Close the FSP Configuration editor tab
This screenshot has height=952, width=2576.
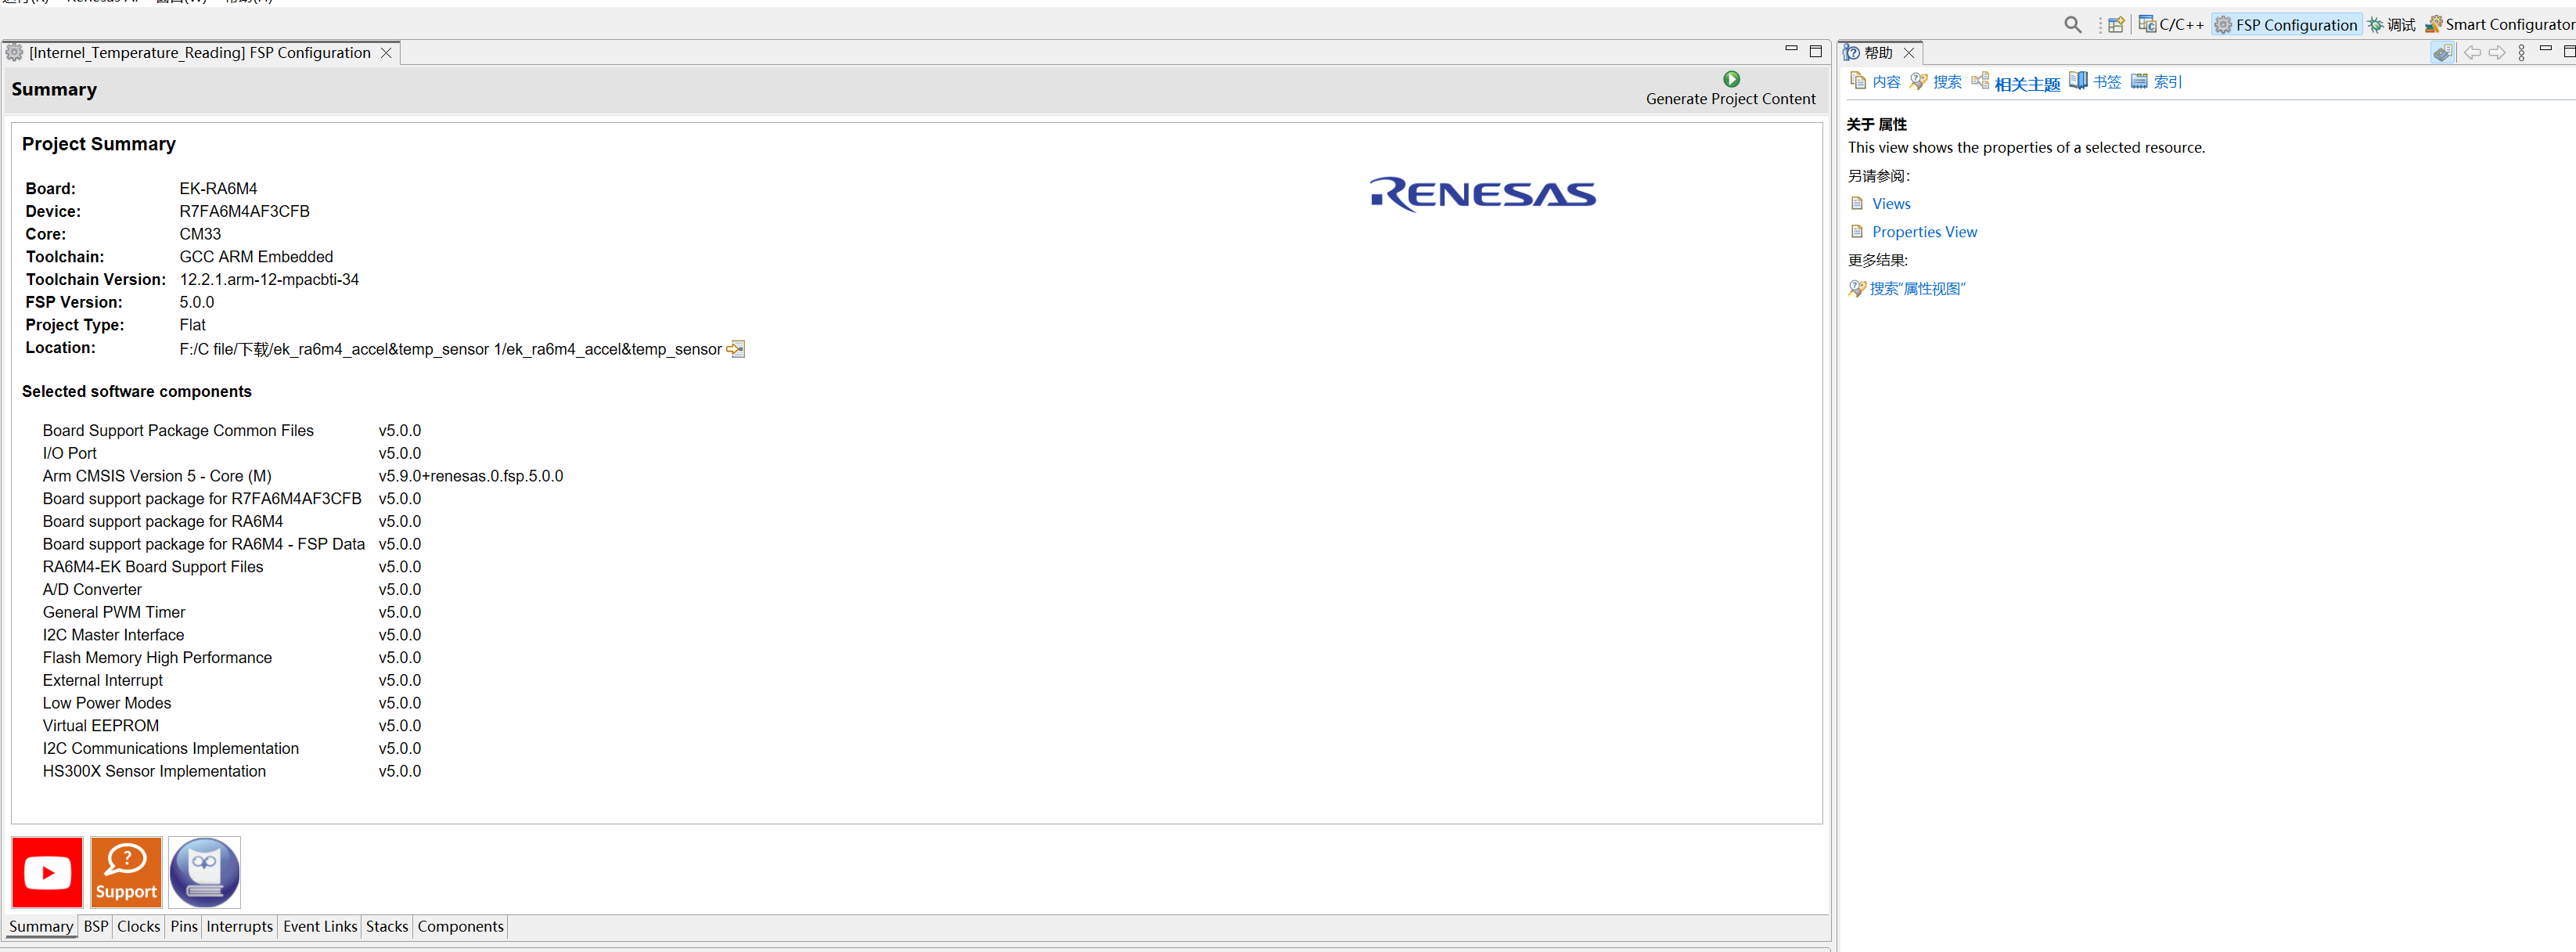click(x=386, y=53)
